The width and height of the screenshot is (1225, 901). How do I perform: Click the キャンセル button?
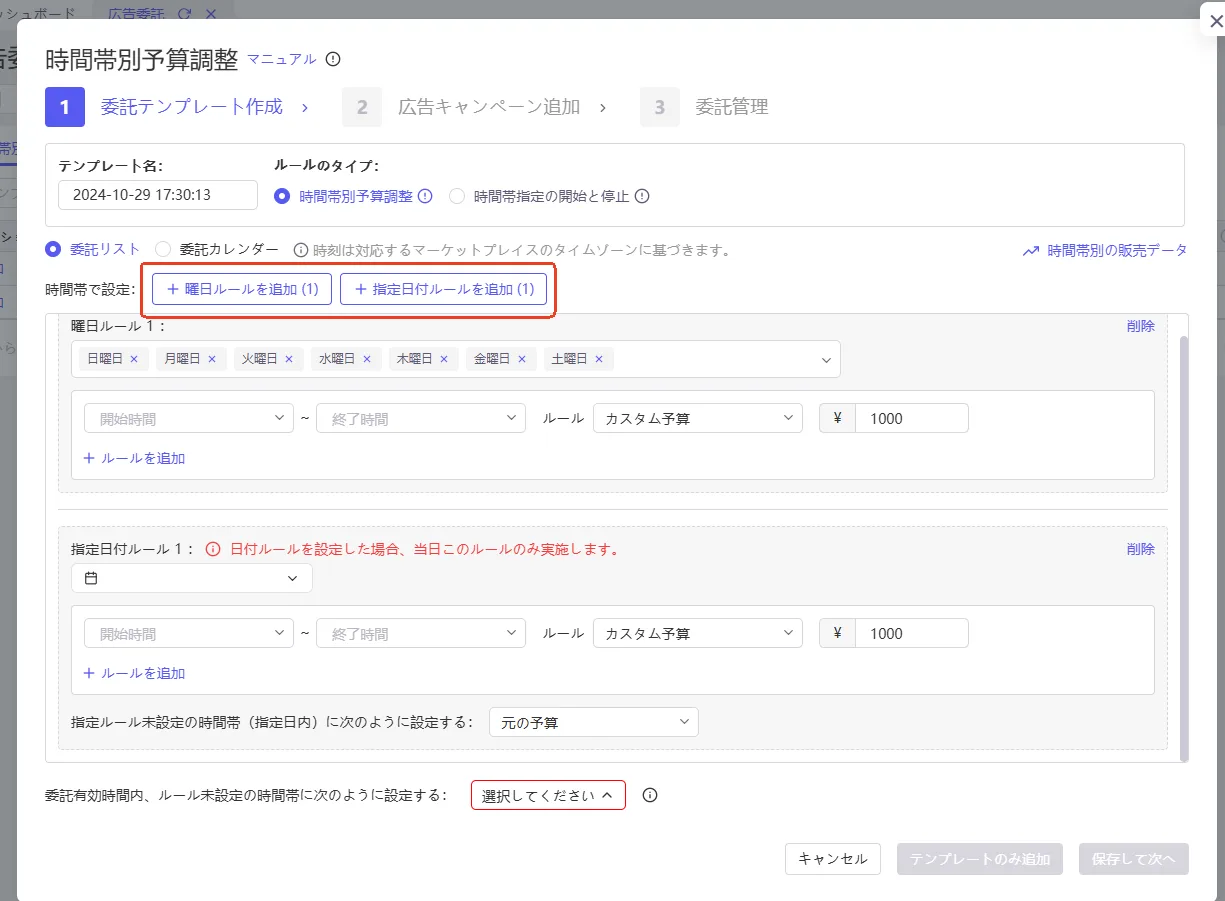[833, 859]
